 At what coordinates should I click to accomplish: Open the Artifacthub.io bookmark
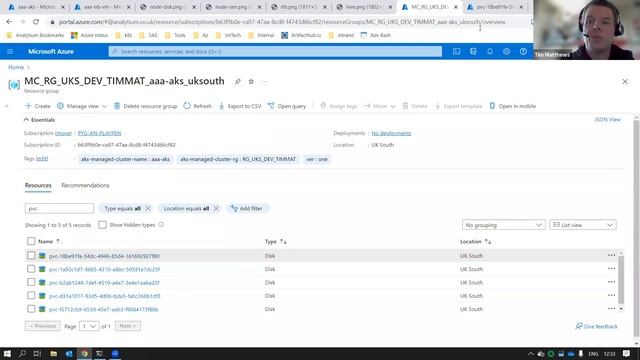(301, 35)
